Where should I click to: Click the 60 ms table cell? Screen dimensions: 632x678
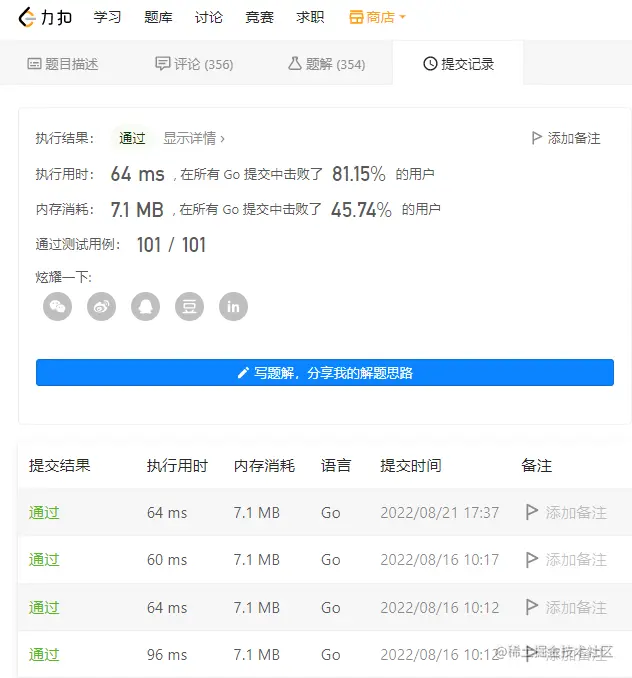(167, 560)
